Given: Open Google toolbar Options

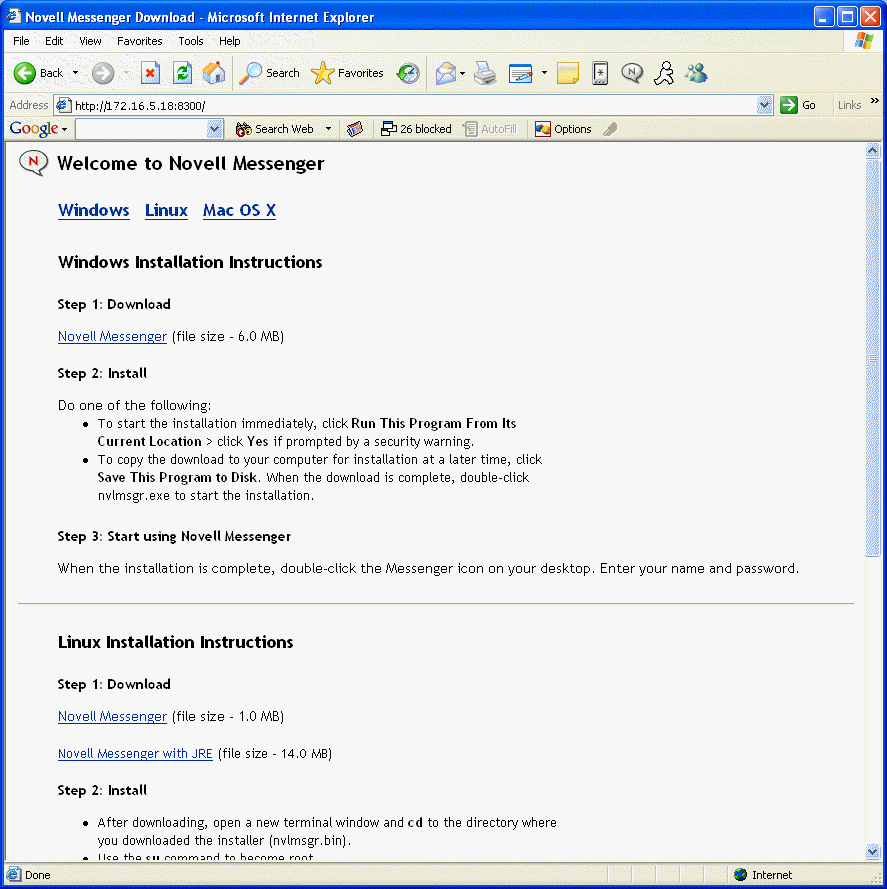Looking at the screenshot, I should click(x=563, y=129).
